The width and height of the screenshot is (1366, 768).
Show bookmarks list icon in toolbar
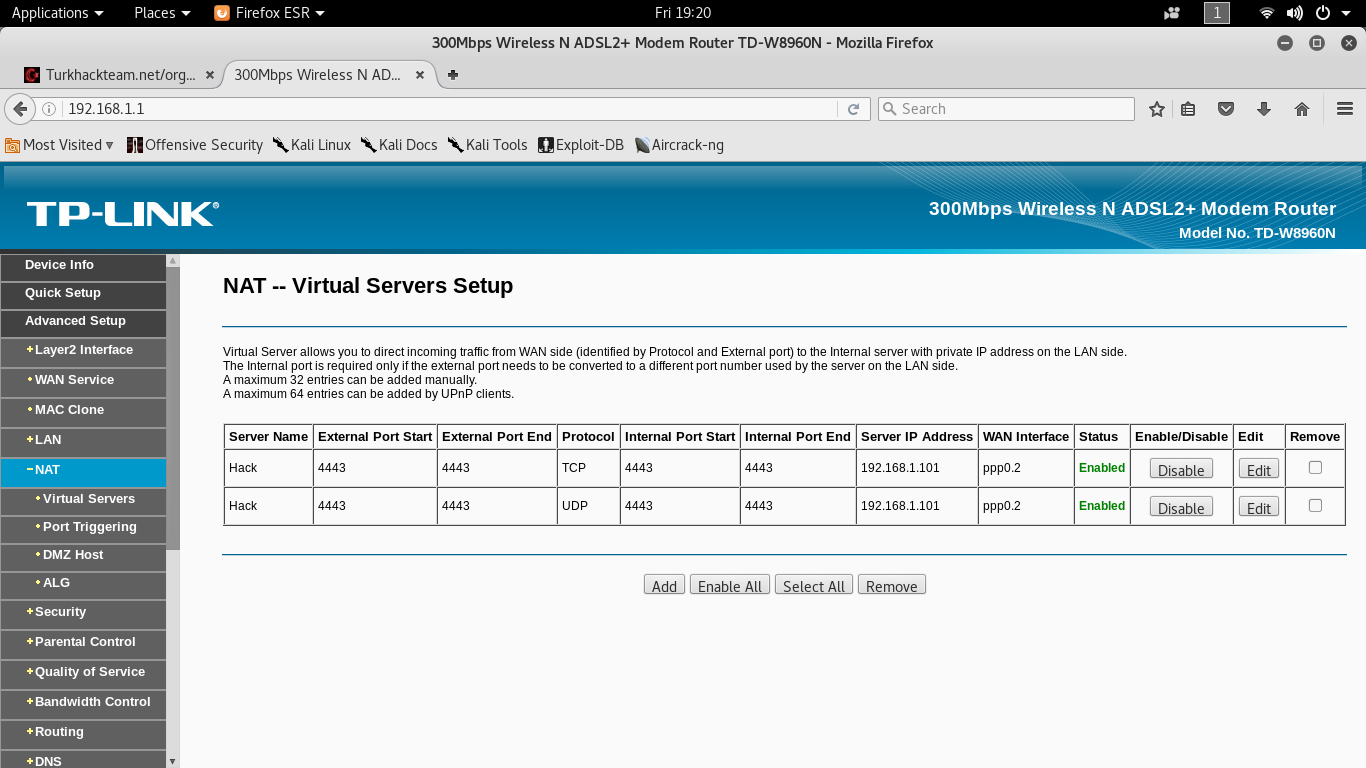pyautogui.click(x=1188, y=109)
